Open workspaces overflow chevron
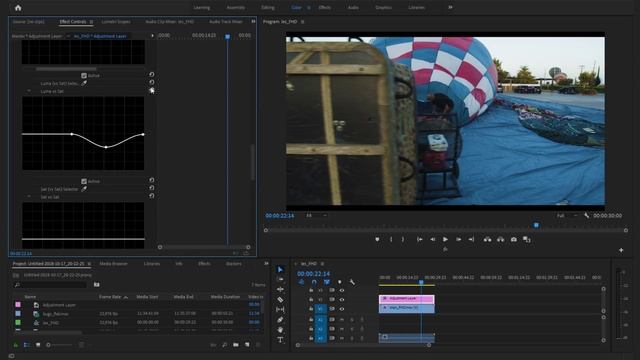Screen dimensions: 640x360 point(450,7)
